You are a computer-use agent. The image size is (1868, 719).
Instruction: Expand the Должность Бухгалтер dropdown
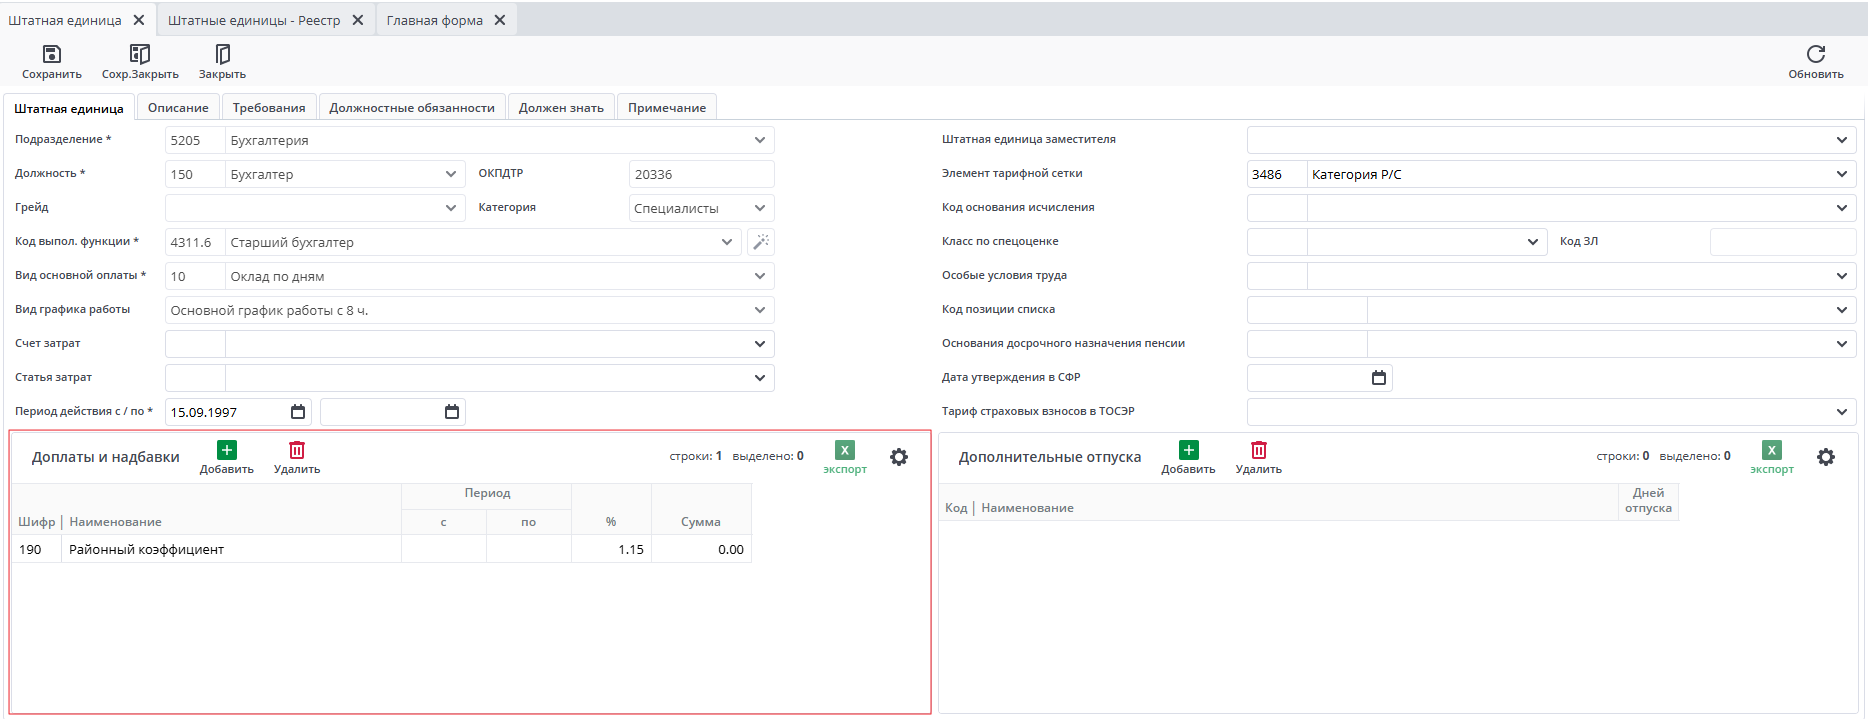pos(451,174)
